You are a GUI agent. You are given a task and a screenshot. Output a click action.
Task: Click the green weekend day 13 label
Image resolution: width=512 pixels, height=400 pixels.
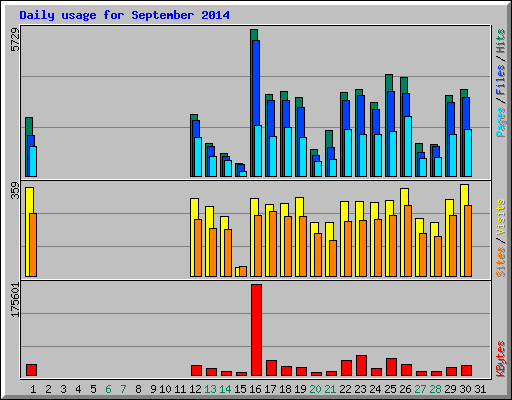210,389
